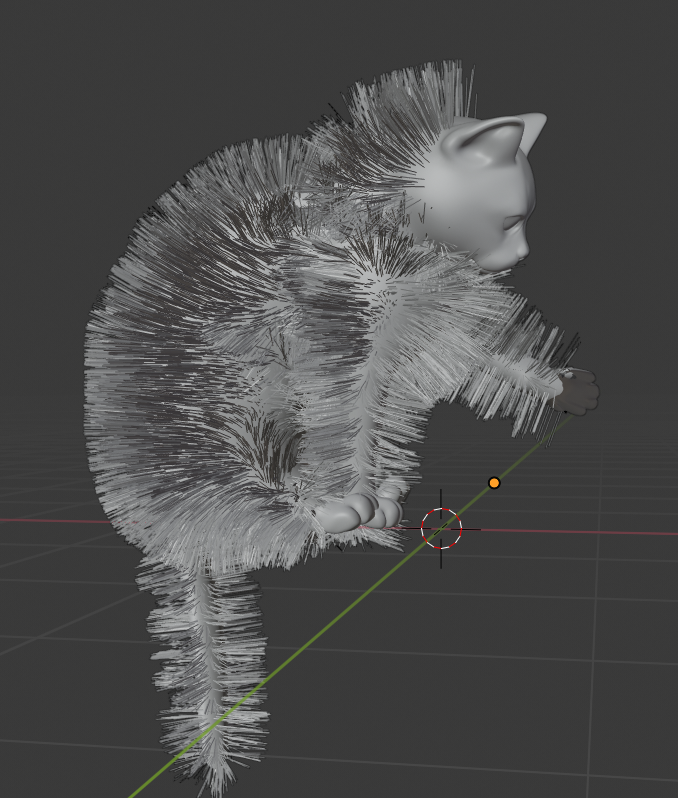Click the red X axis line right of cursor

tap(580, 531)
